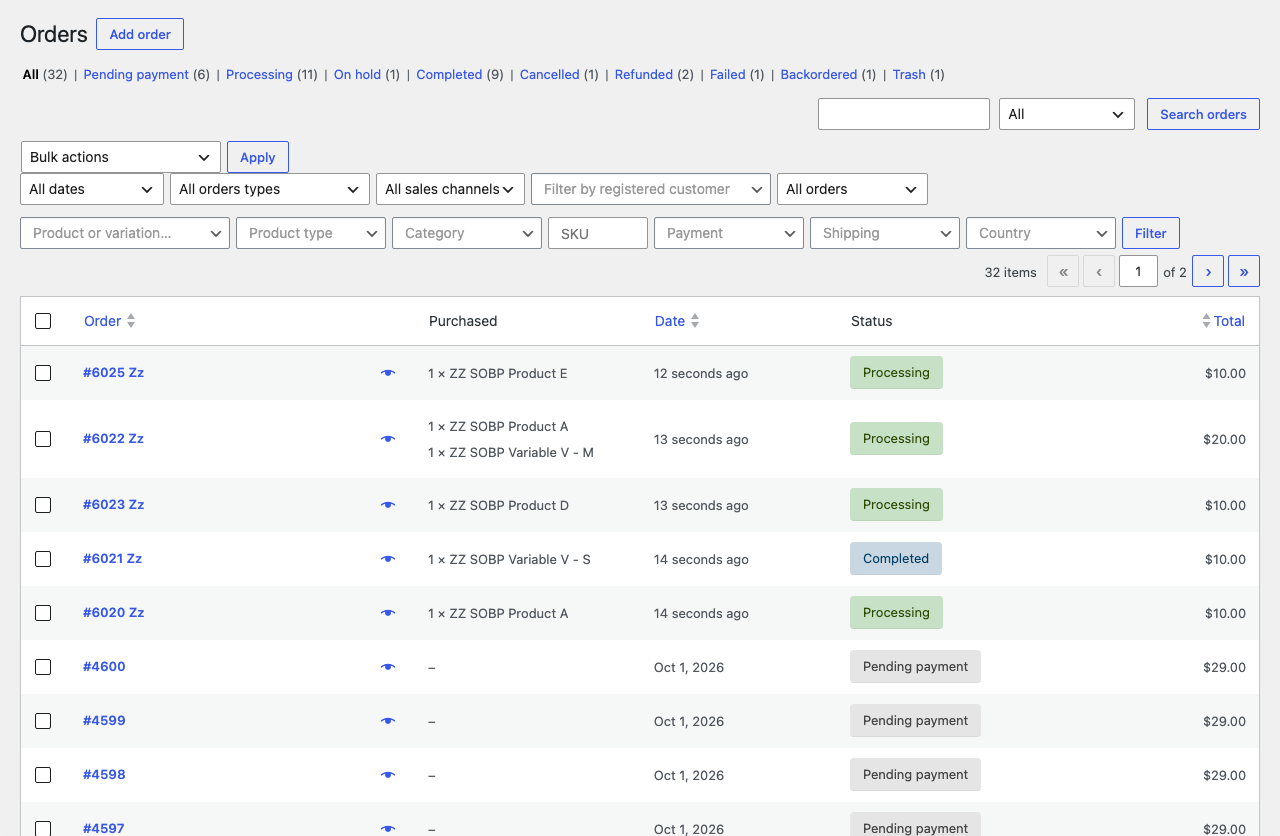Click the Add order button
Screen dimensions: 1280x836
coord(140,34)
